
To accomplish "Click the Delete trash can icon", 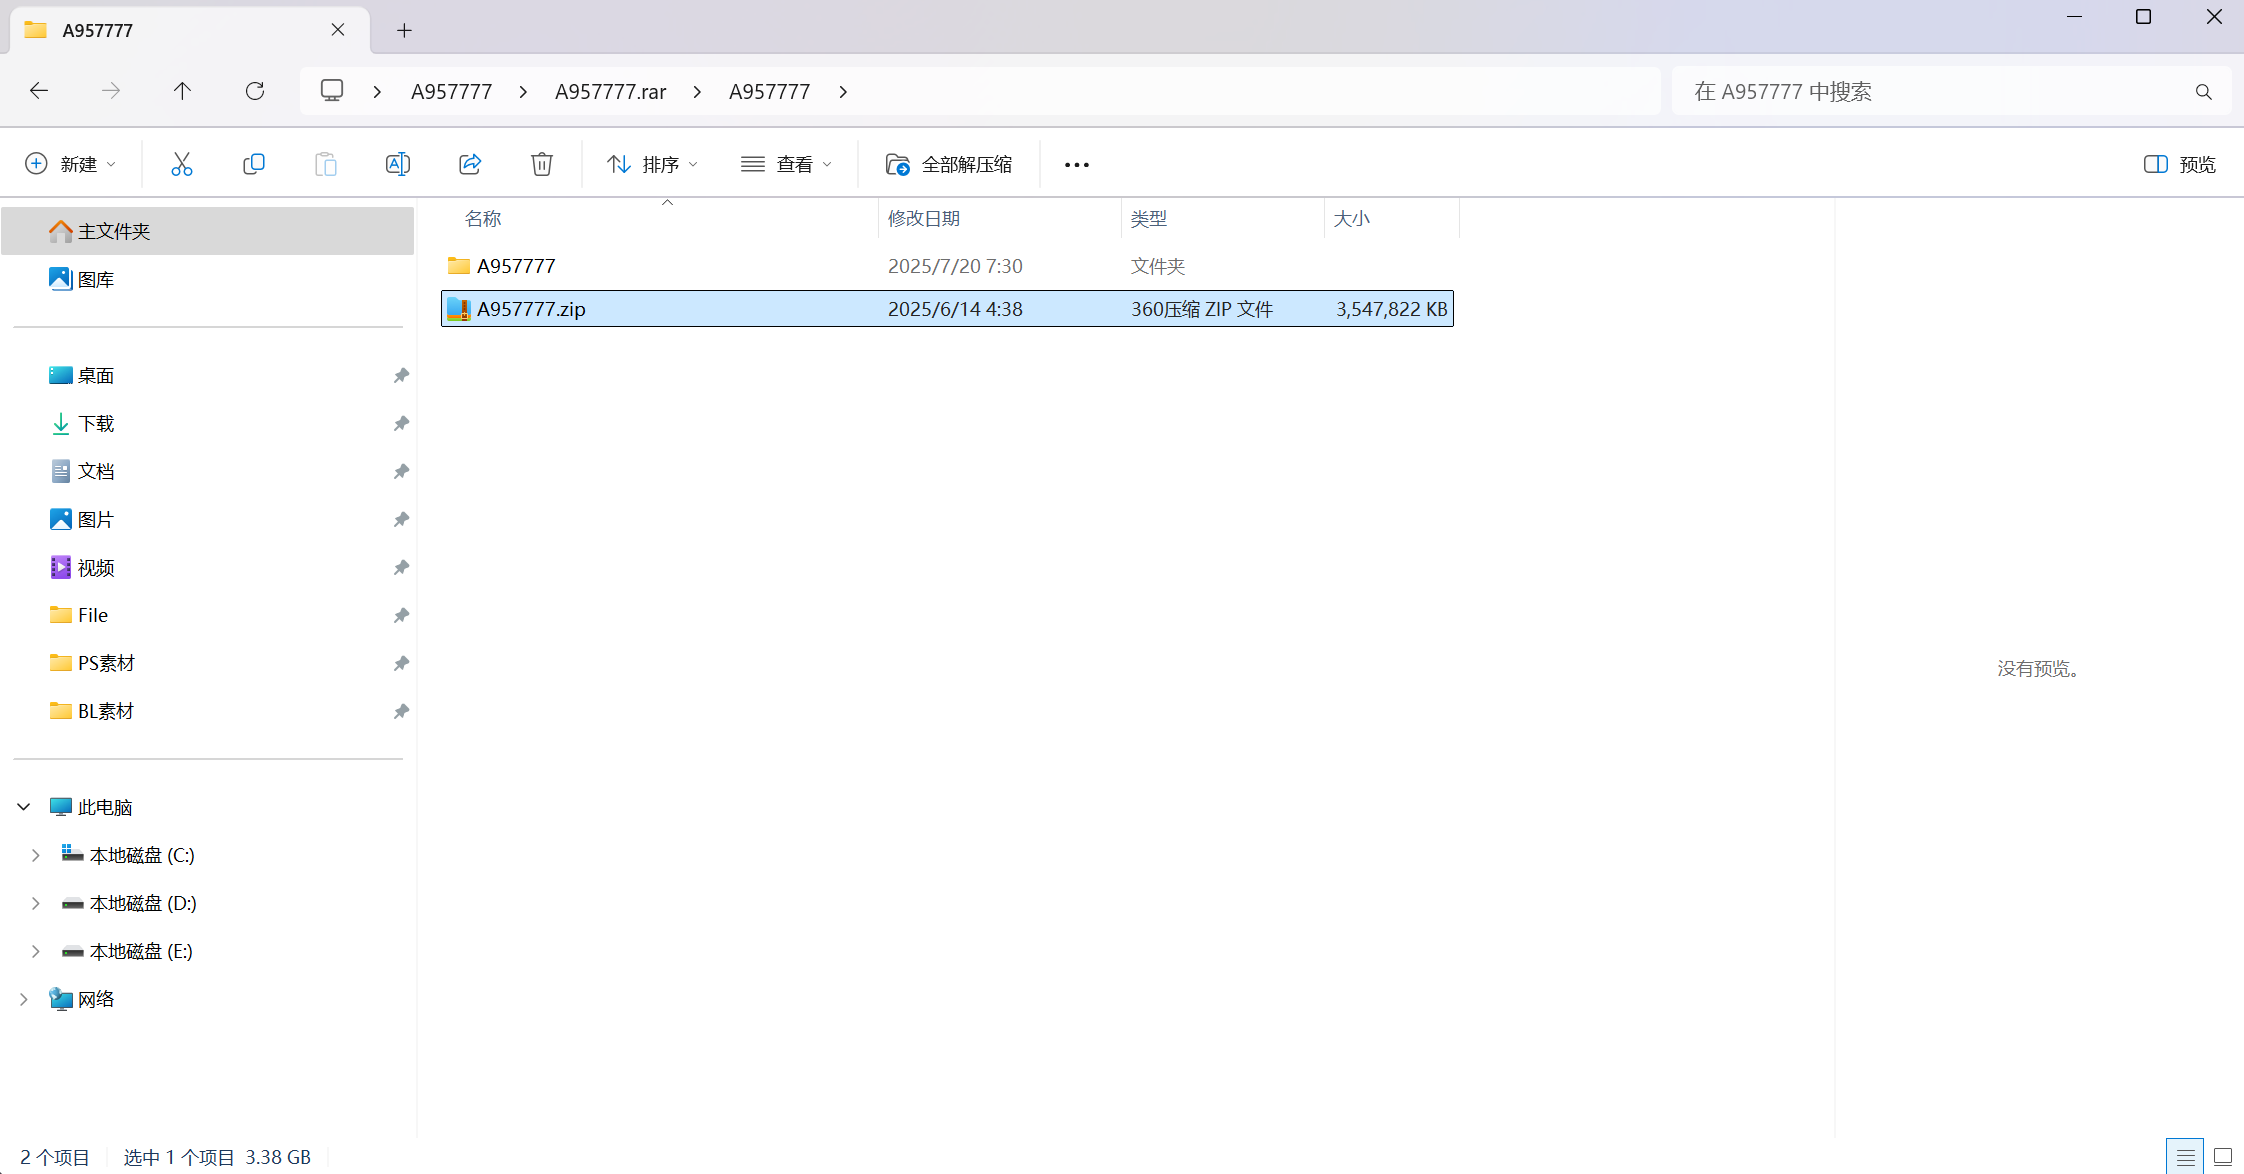I will [x=541, y=164].
